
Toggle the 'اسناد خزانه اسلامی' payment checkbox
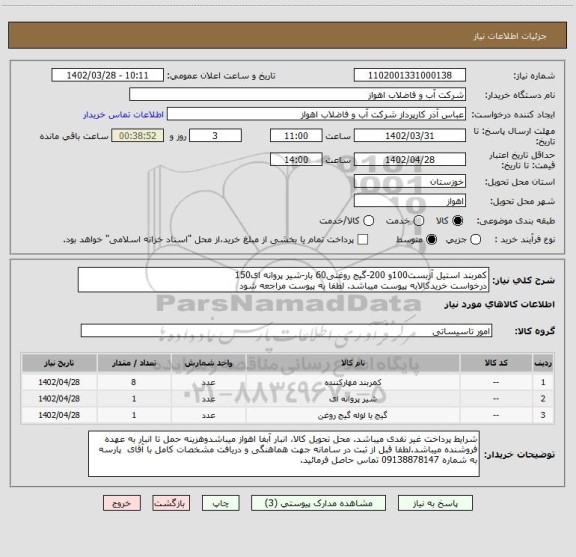pos(363,240)
